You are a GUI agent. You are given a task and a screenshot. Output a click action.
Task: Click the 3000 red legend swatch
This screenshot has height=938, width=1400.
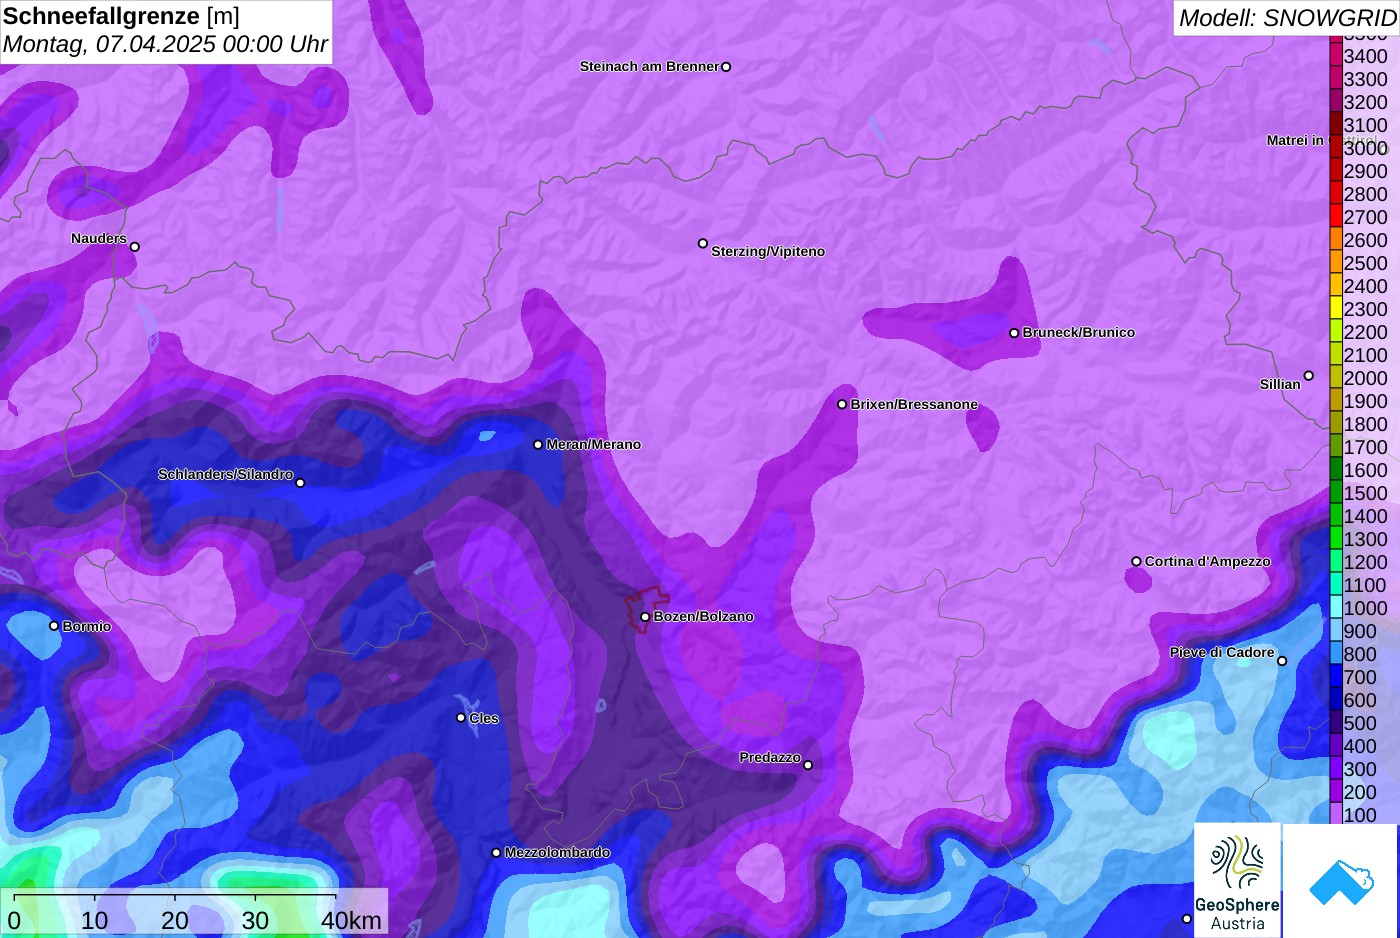click(1335, 146)
